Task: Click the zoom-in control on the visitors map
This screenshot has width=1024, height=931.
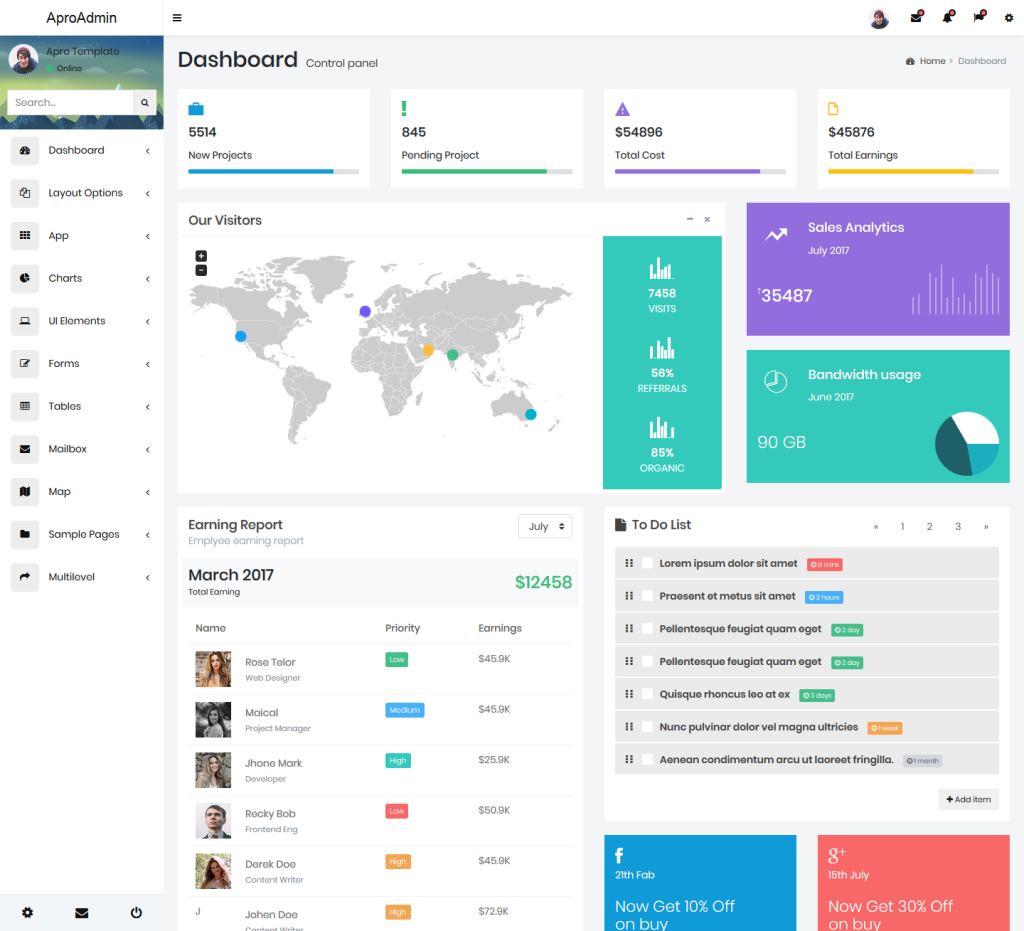Action: (x=200, y=256)
